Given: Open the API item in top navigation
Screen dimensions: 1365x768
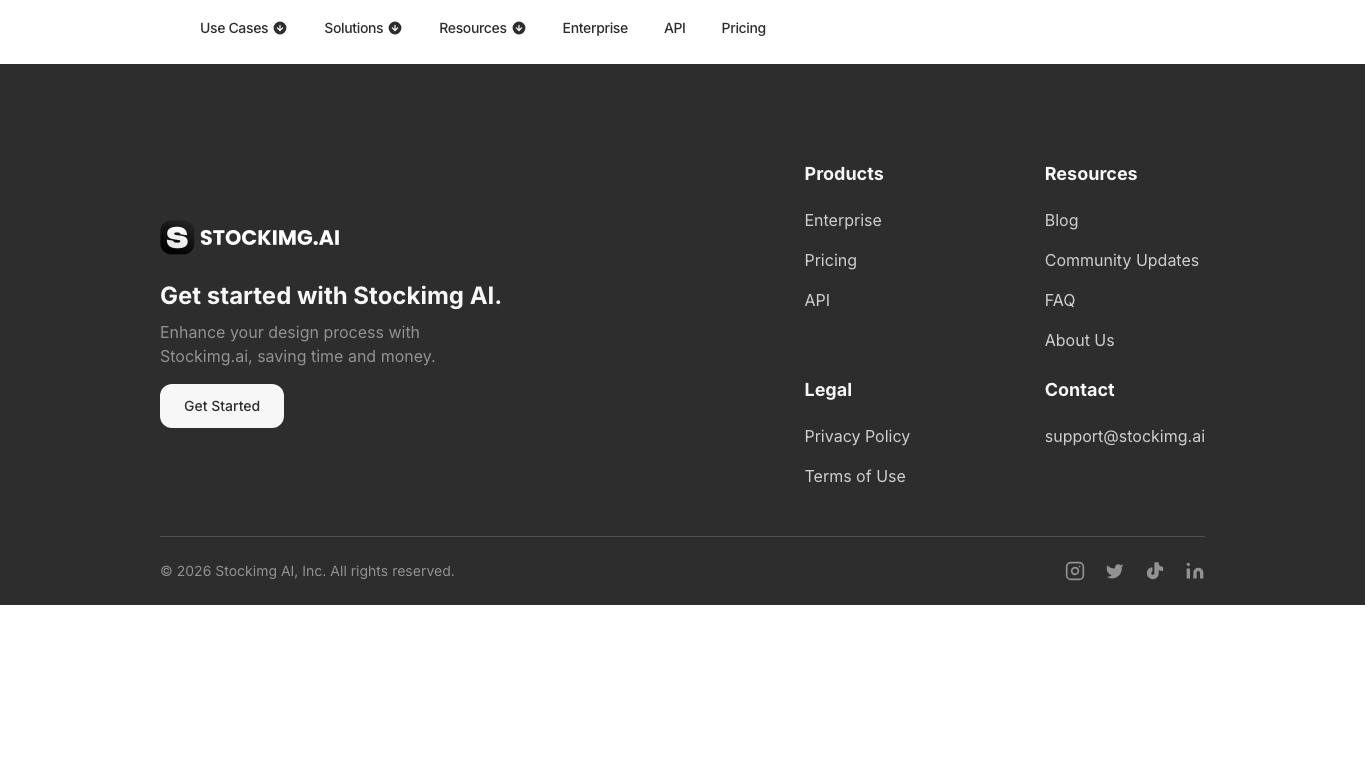Looking at the screenshot, I should tap(675, 28).
